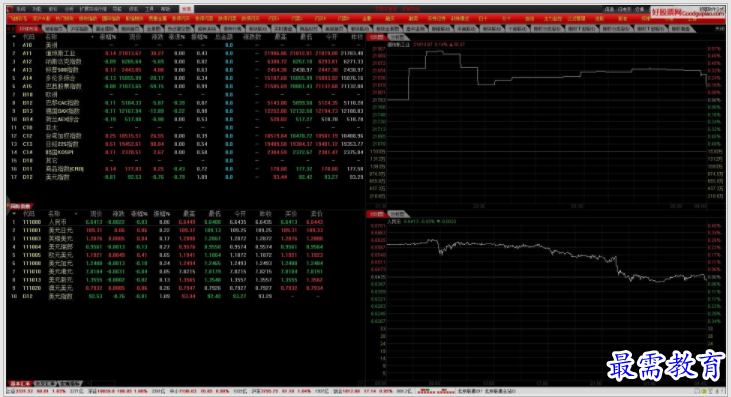731x397 pixels.
Task: Open the 分析 menu
Action: point(69,9)
